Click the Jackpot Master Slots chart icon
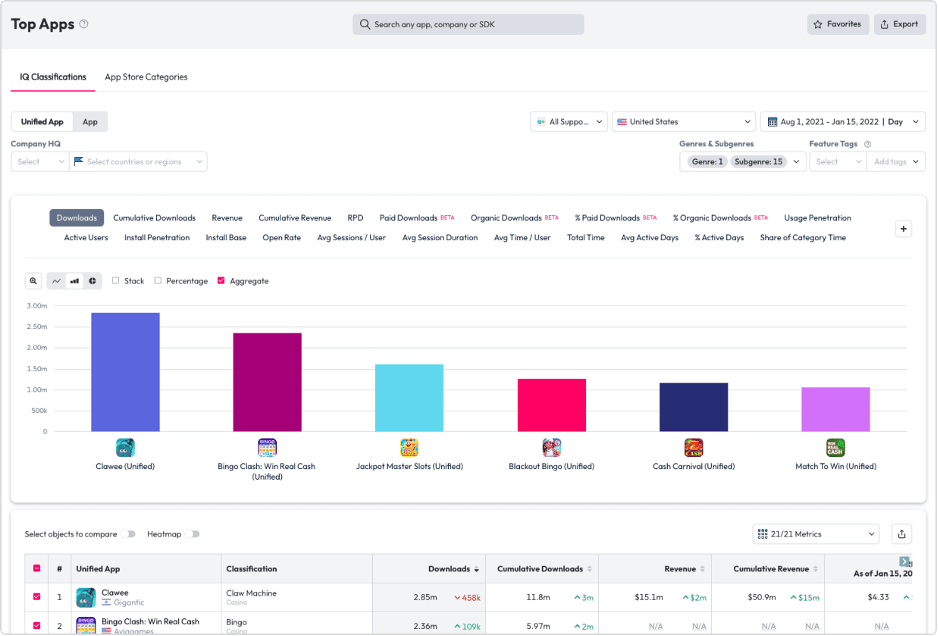This screenshot has width=938, height=636. click(x=409, y=448)
